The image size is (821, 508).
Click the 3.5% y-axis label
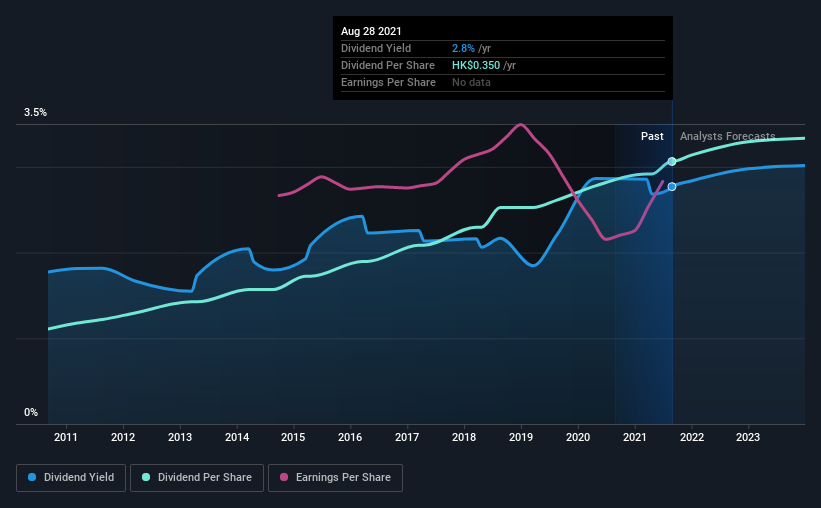[x=35, y=113]
